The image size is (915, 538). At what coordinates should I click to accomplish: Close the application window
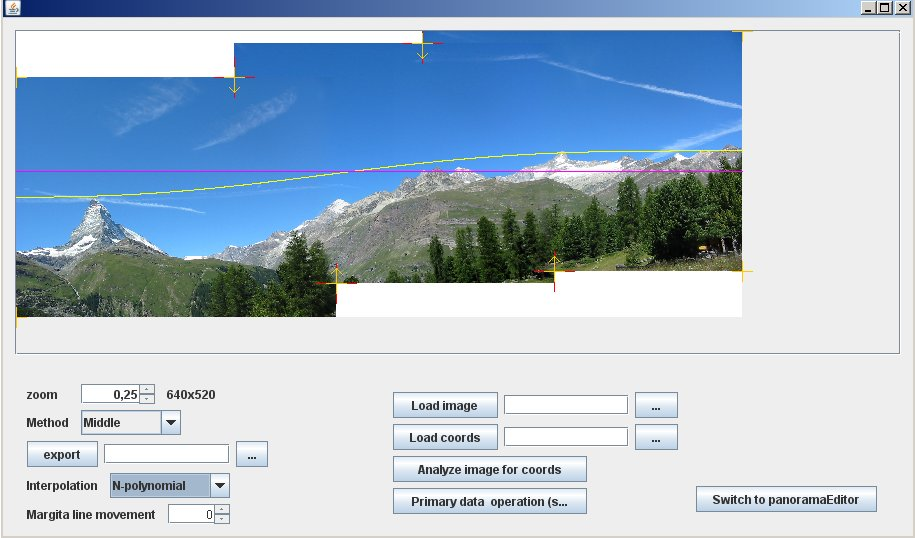click(x=902, y=8)
